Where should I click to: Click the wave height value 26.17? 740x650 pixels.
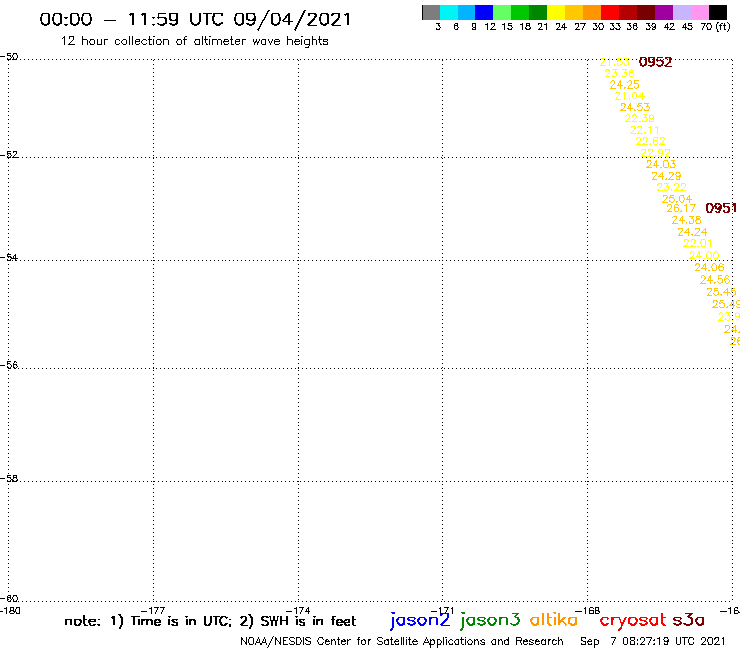pos(681,208)
